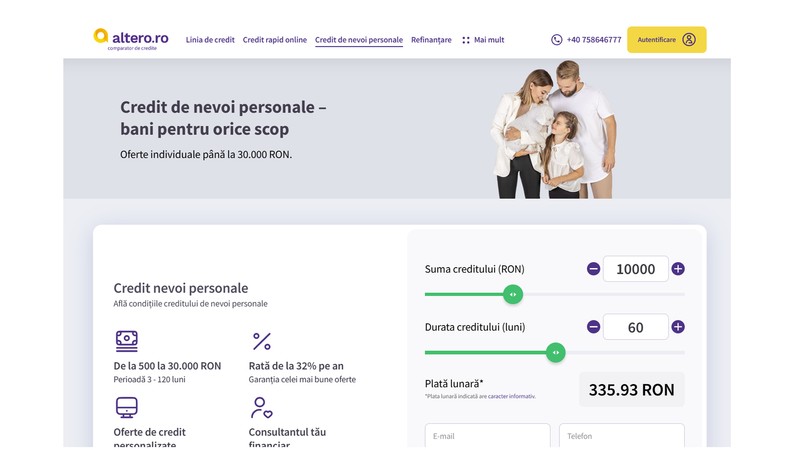This screenshot has height=450, width=800.
Task: Go to Credit rapid online
Action: (x=274, y=40)
